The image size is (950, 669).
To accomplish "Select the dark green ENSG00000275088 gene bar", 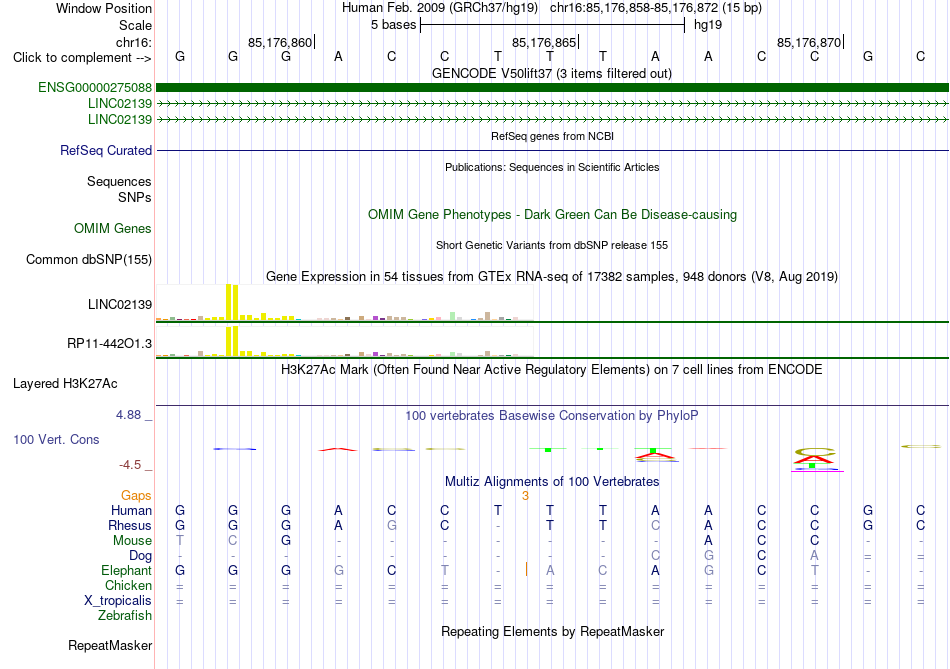I will pyautogui.click(x=553, y=87).
